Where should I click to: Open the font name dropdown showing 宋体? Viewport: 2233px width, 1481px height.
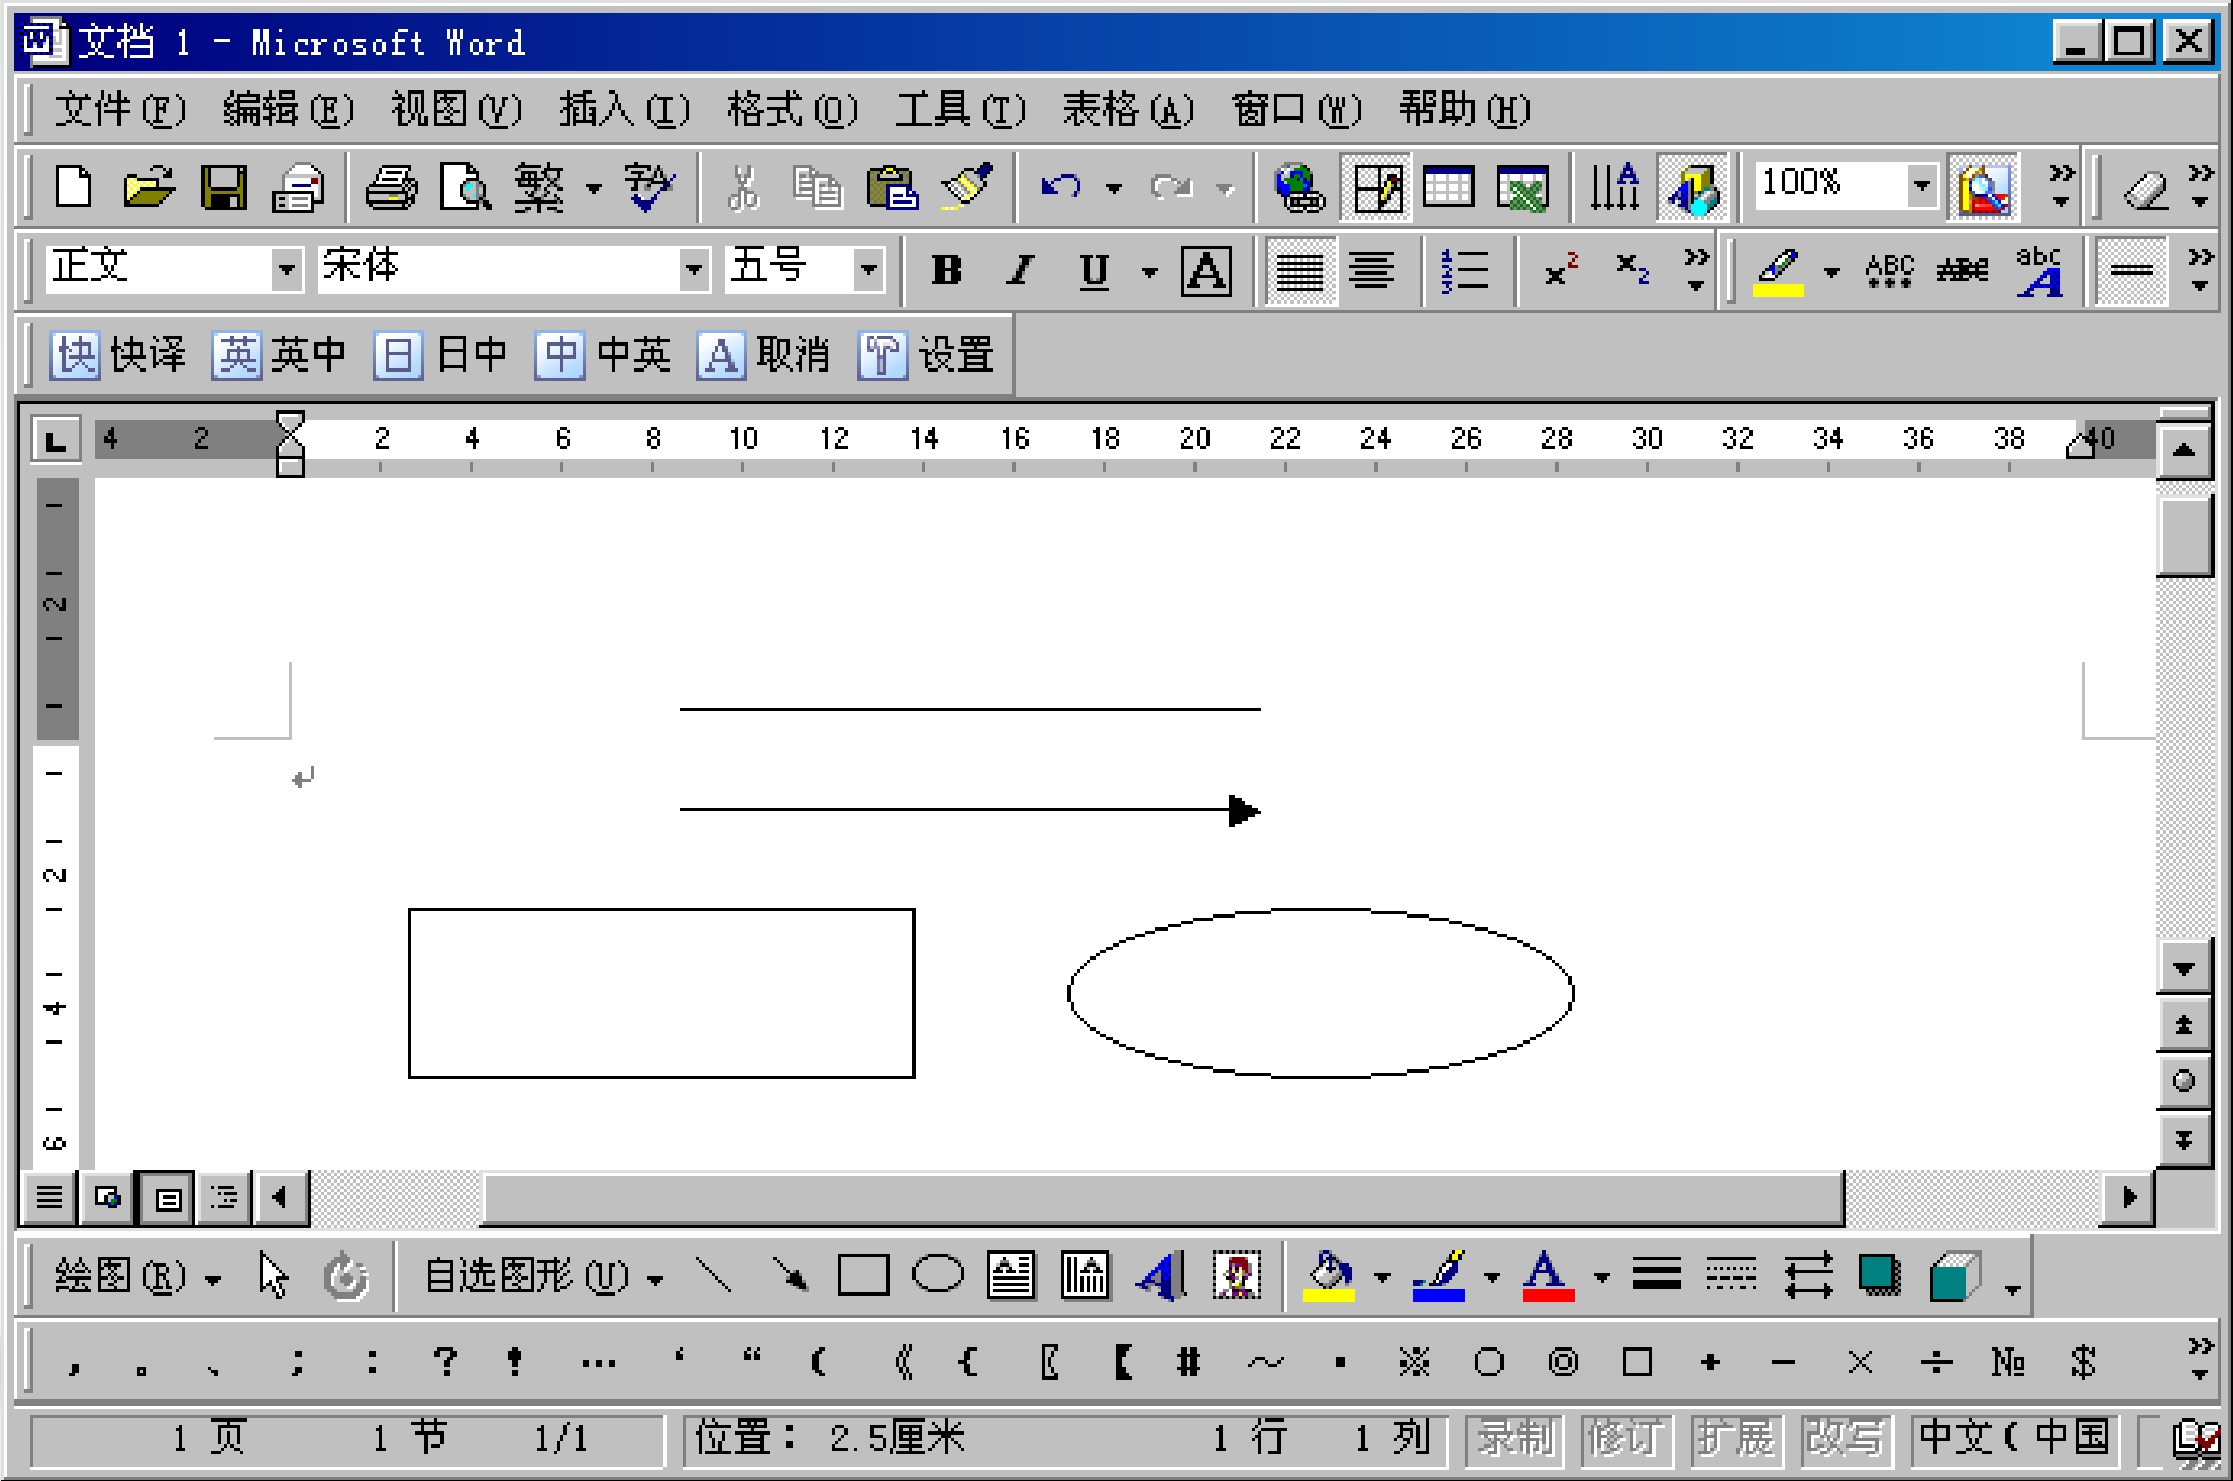click(x=693, y=270)
